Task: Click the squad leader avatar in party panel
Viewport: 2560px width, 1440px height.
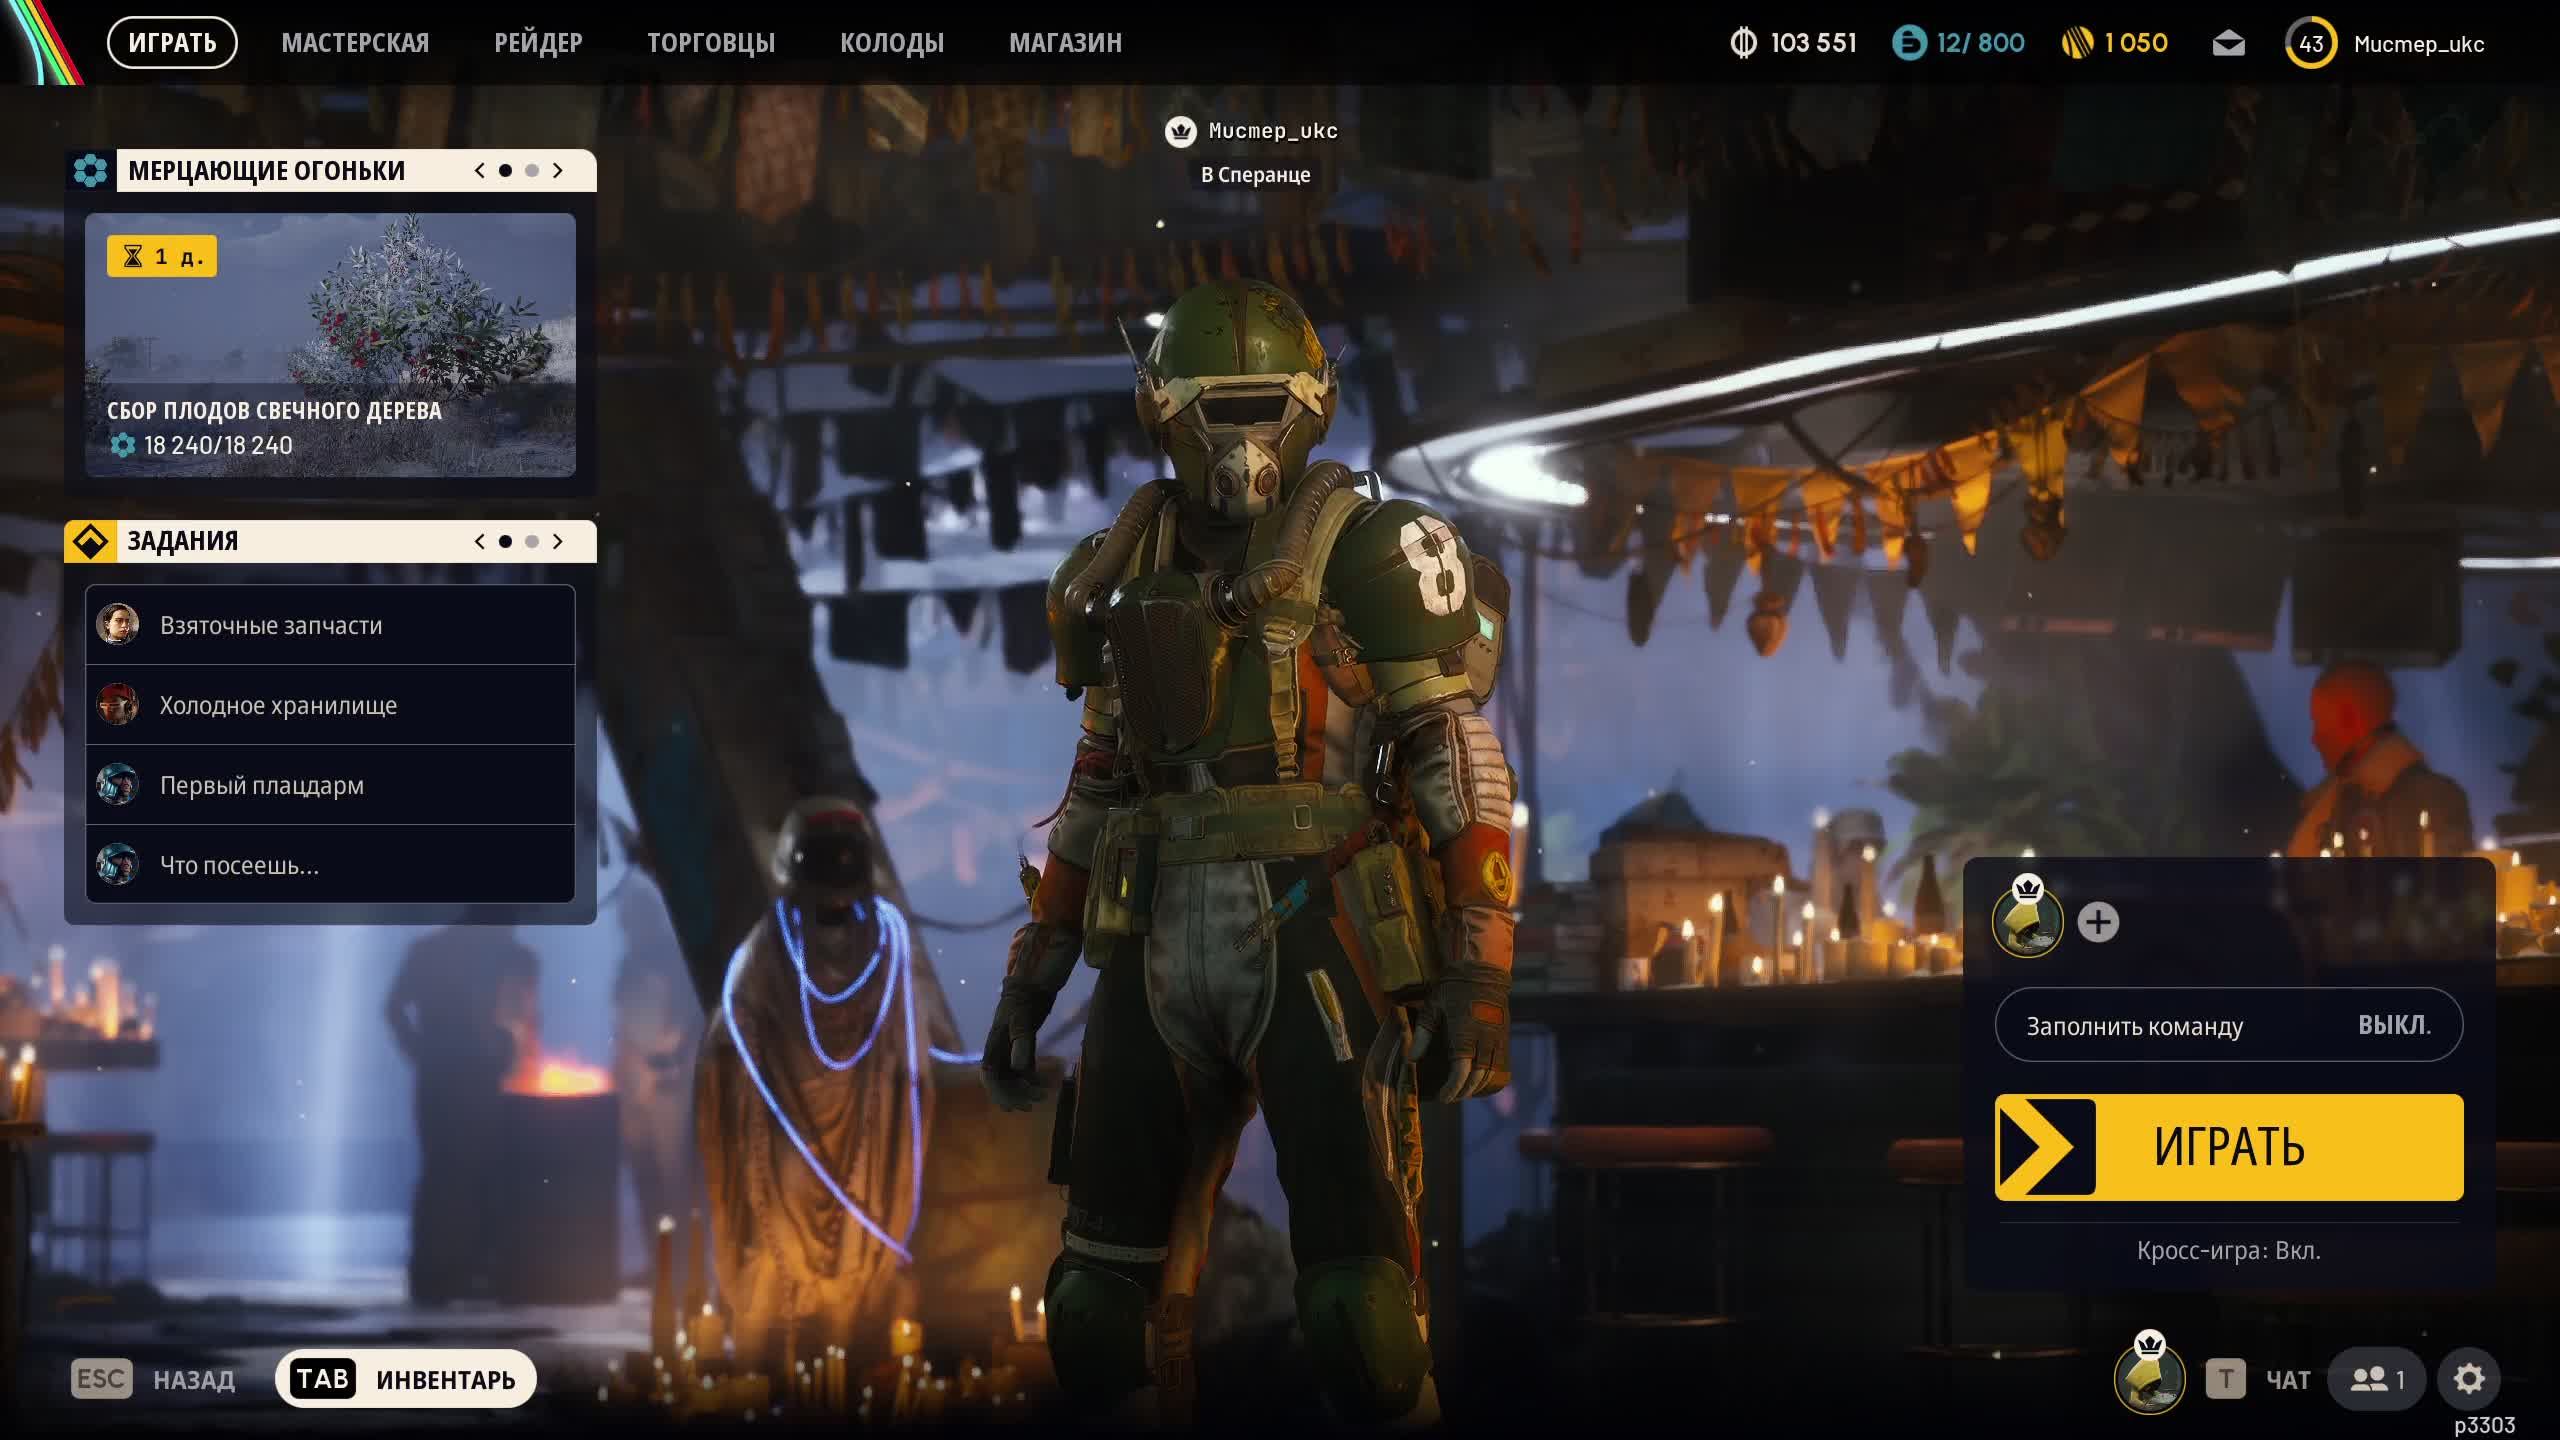Action: pos(2027,922)
